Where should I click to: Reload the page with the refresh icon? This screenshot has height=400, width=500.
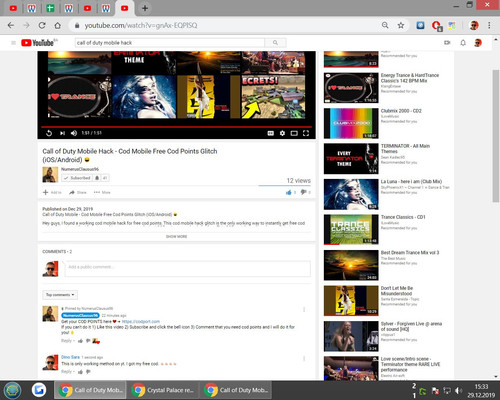click(x=42, y=25)
